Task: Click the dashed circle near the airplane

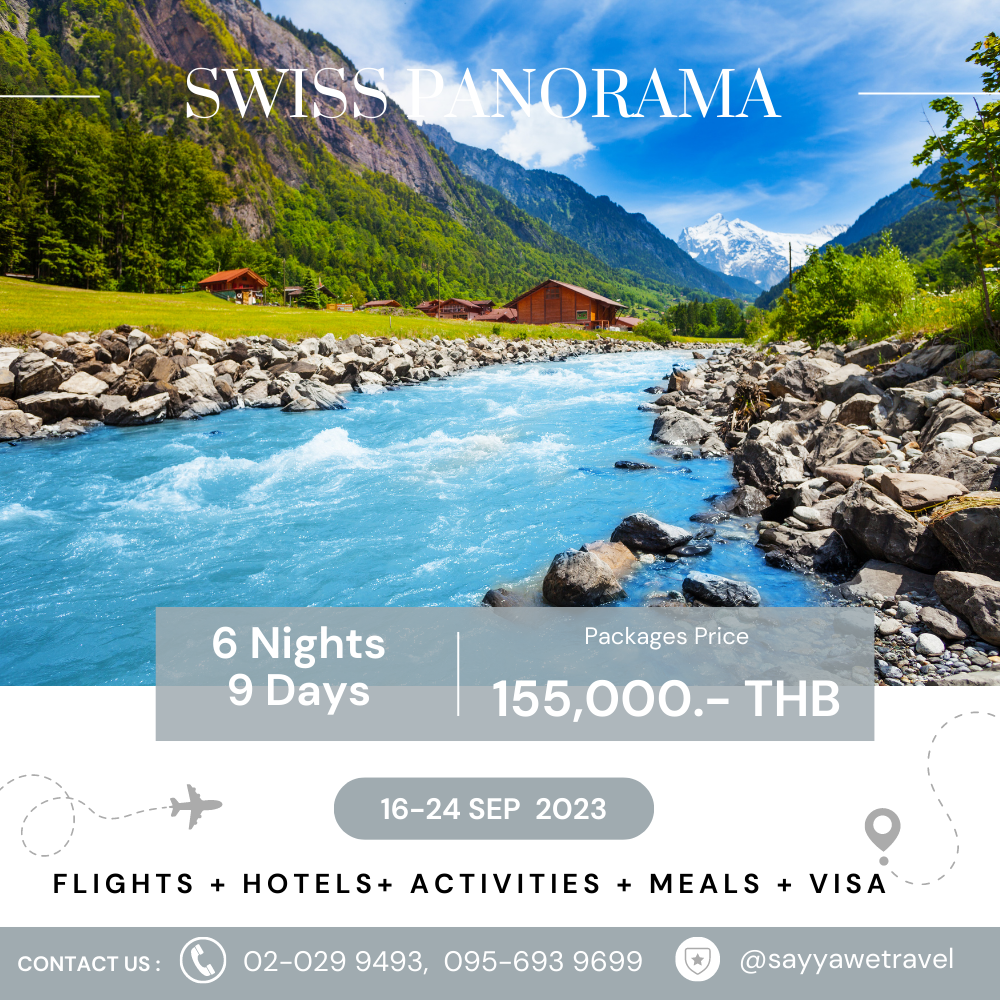Action: point(48,827)
